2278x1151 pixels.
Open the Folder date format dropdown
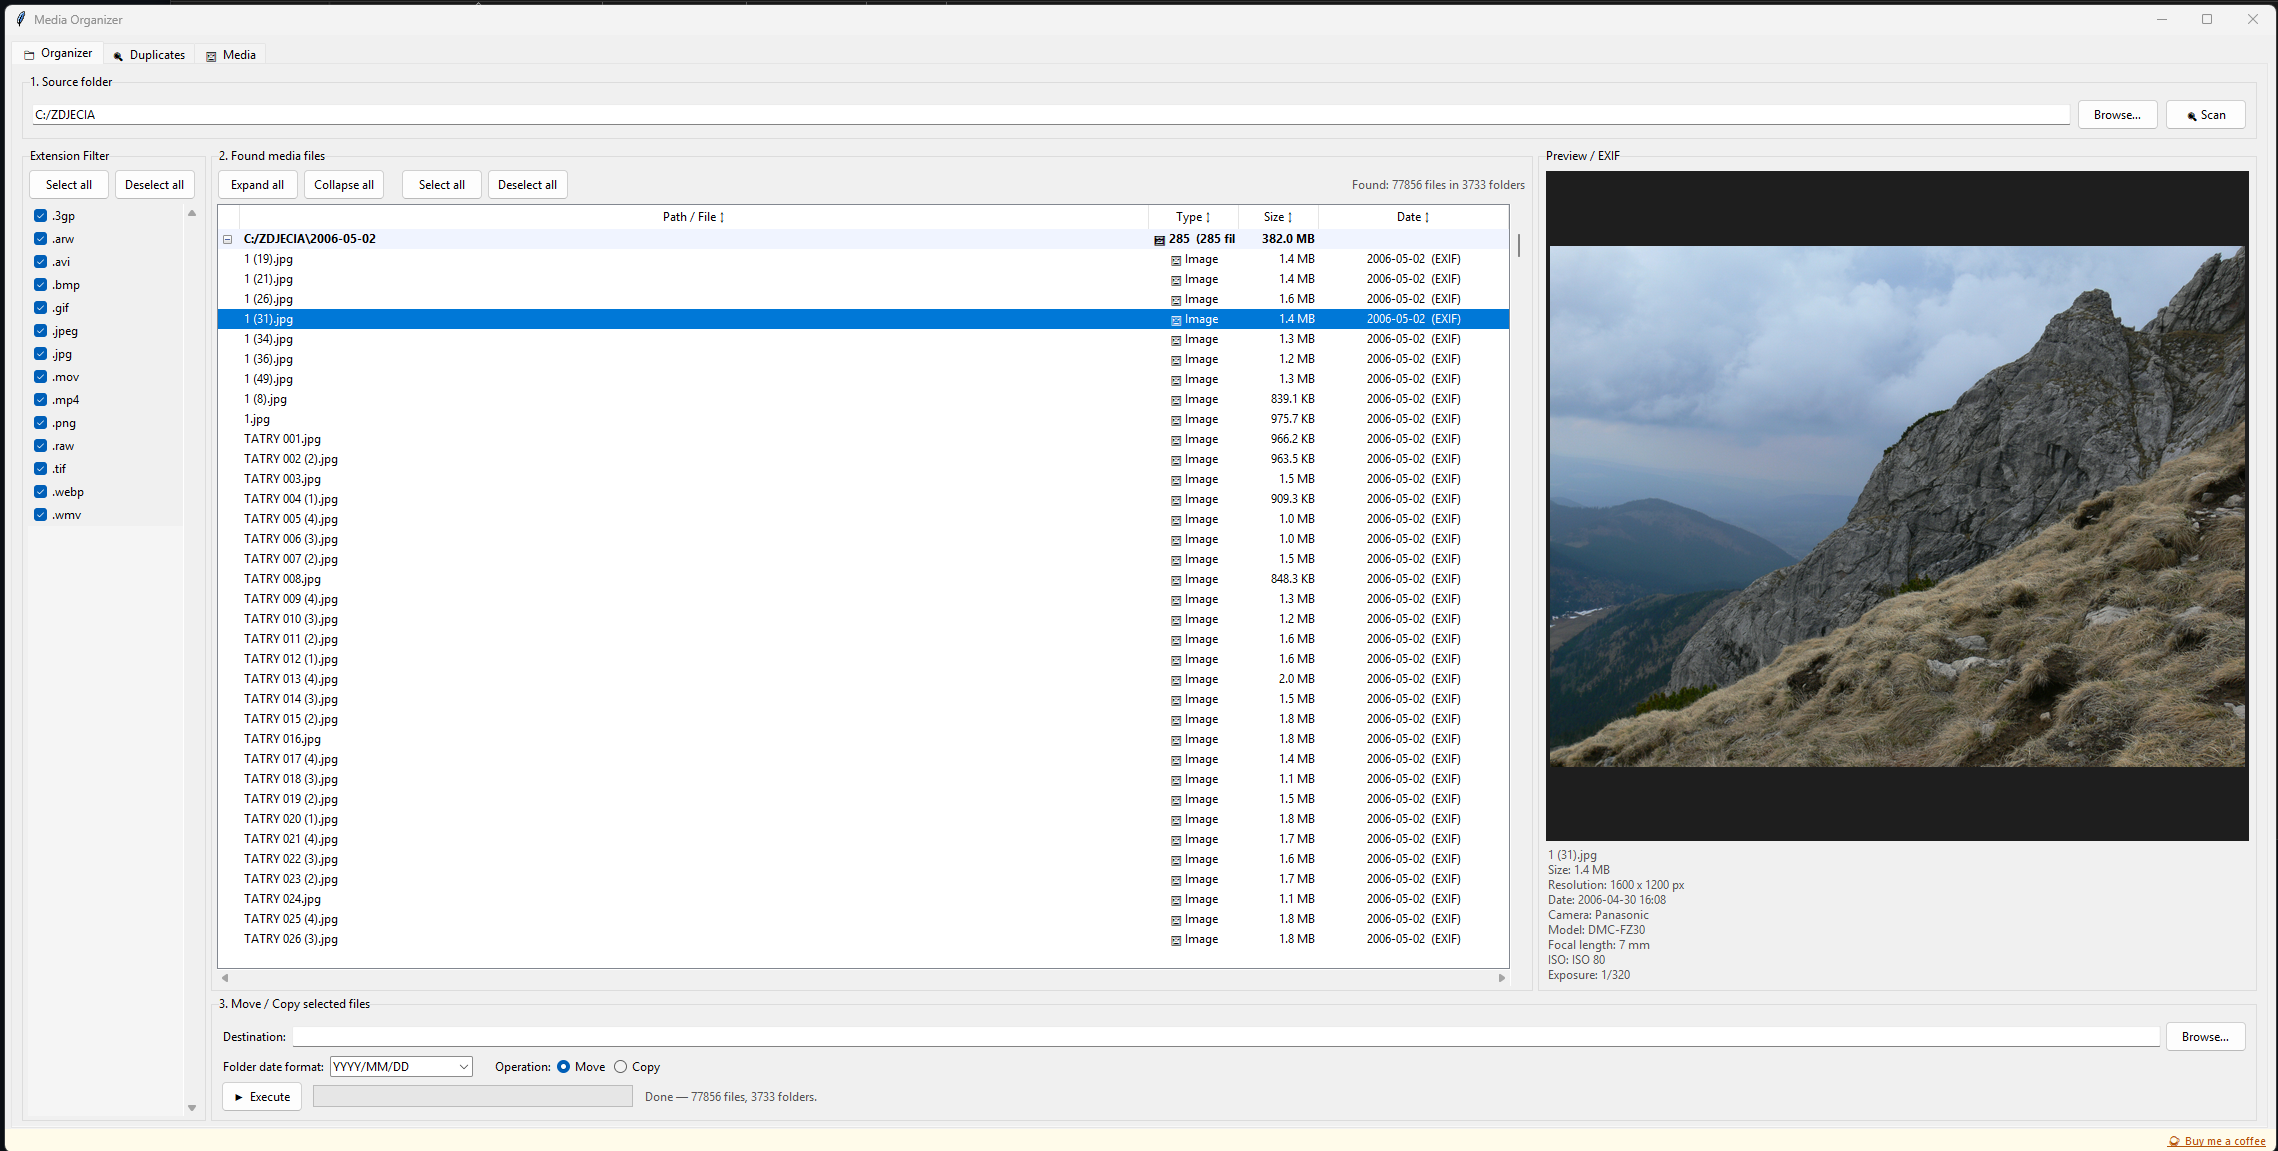point(464,1067)
